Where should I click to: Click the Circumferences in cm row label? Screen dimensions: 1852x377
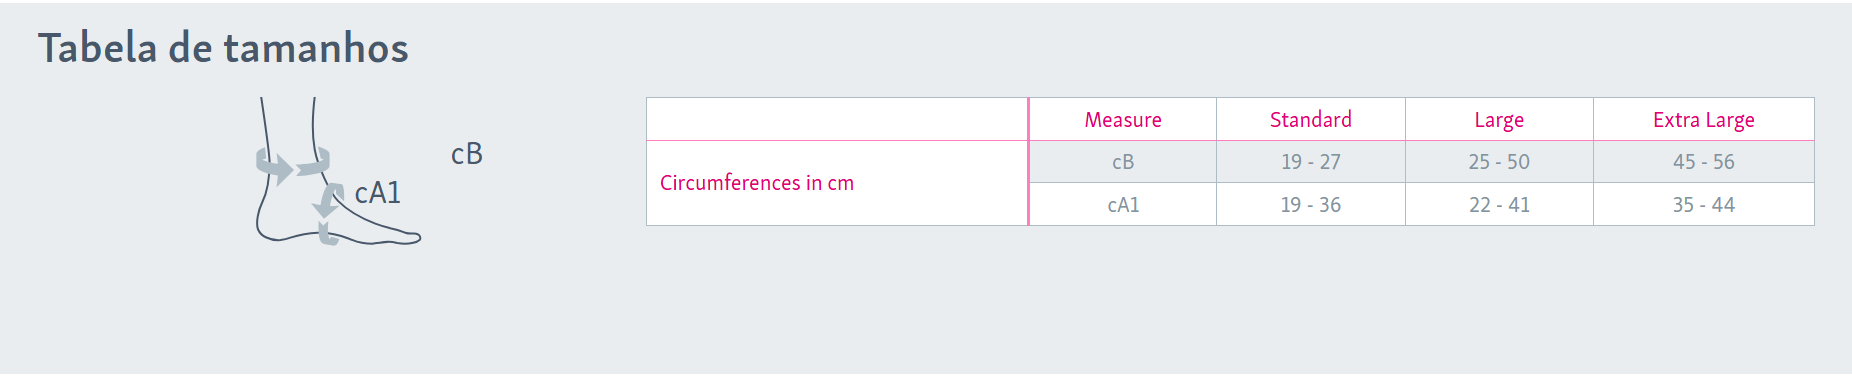tap(757, 183)
